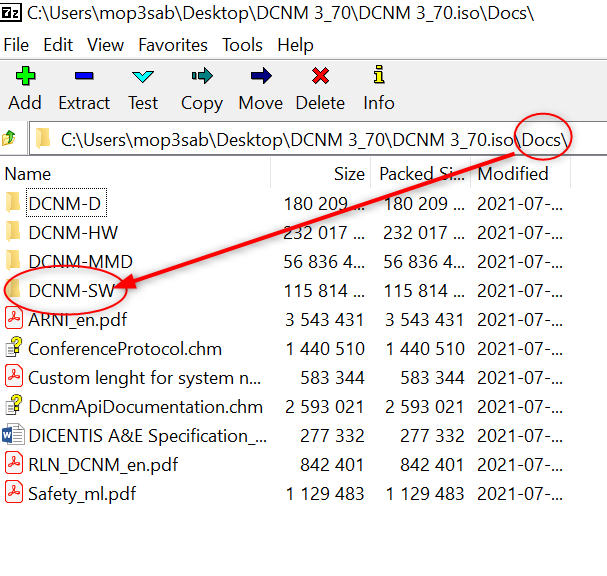This screenshot has width=607, height=576.
Task: Select the DCNM-D folder name
Action: pos(65,204)
